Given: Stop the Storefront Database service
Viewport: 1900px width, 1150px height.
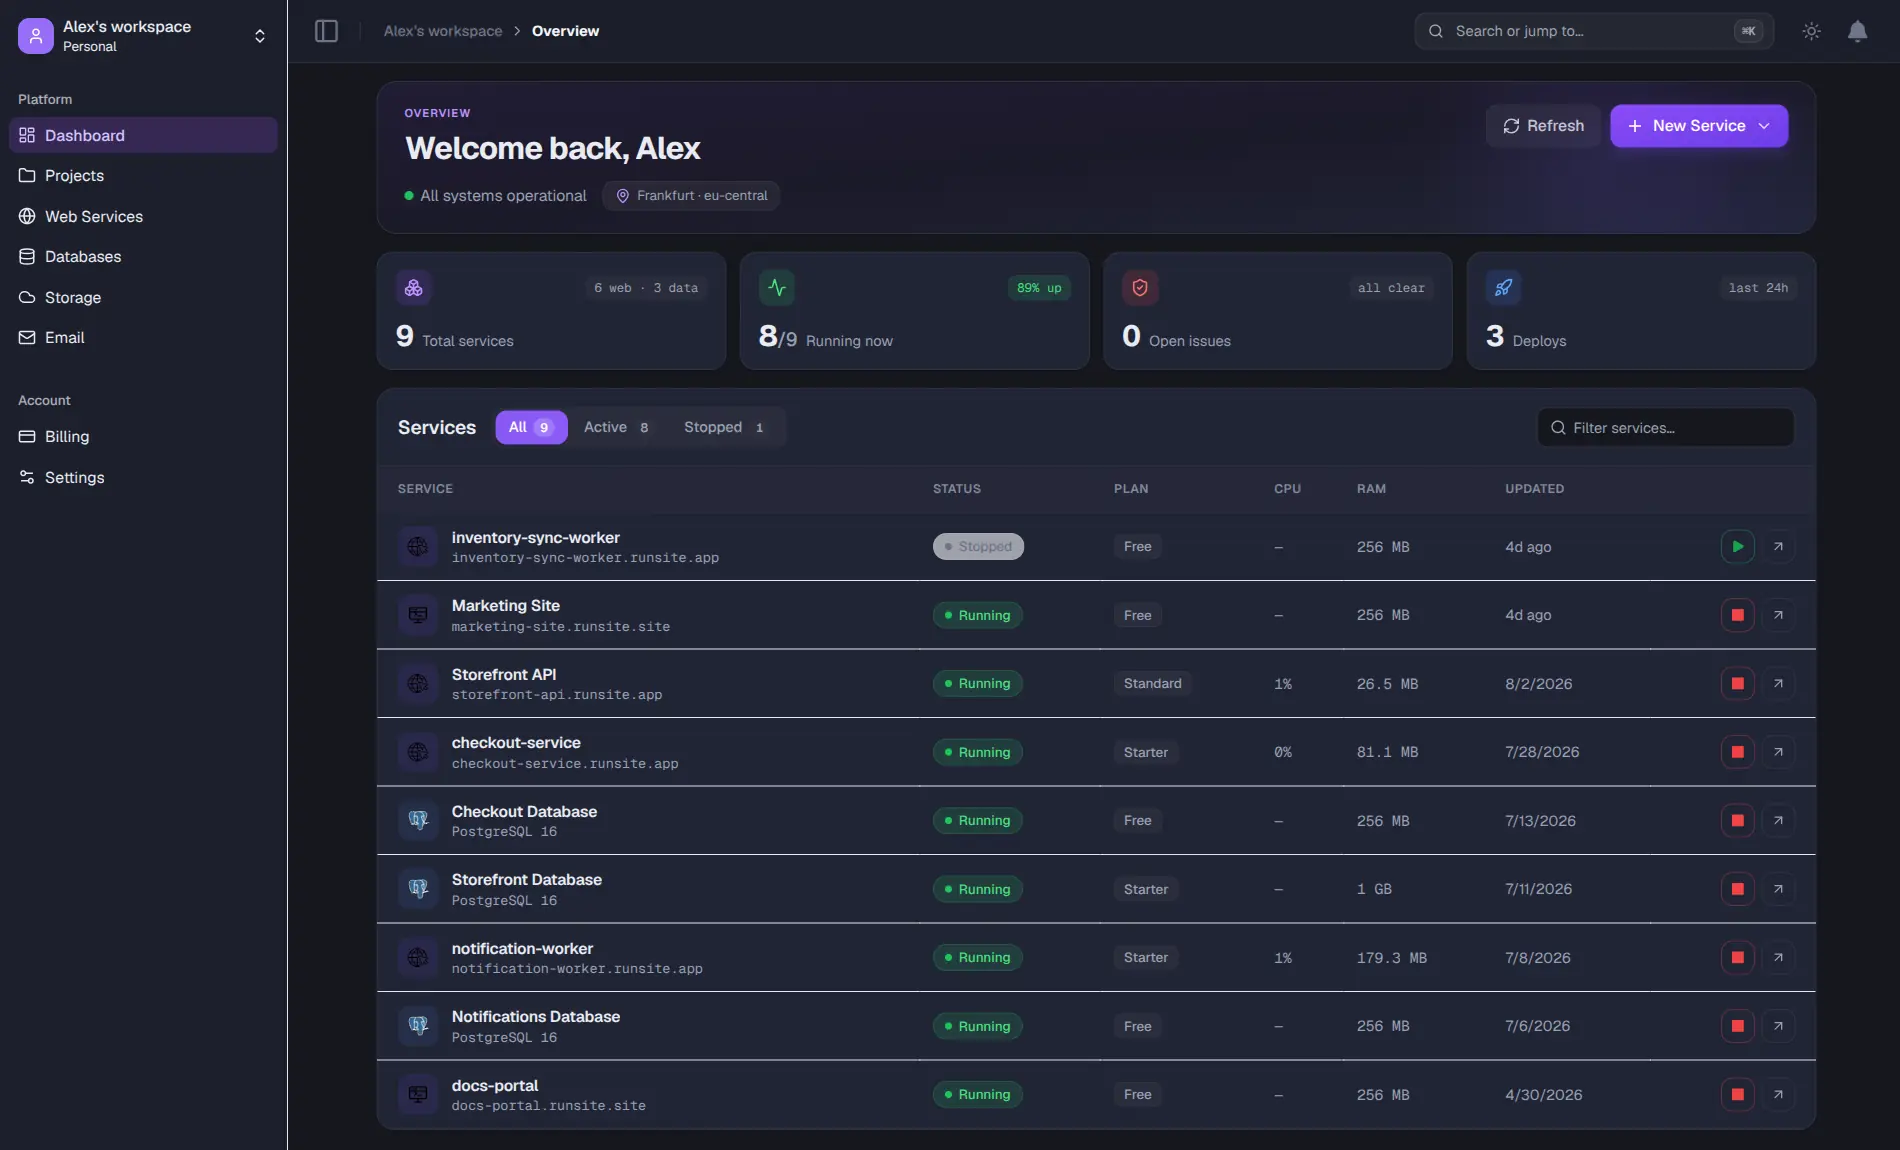Looking at the screenshot, I should click(x=1737, y=889).
